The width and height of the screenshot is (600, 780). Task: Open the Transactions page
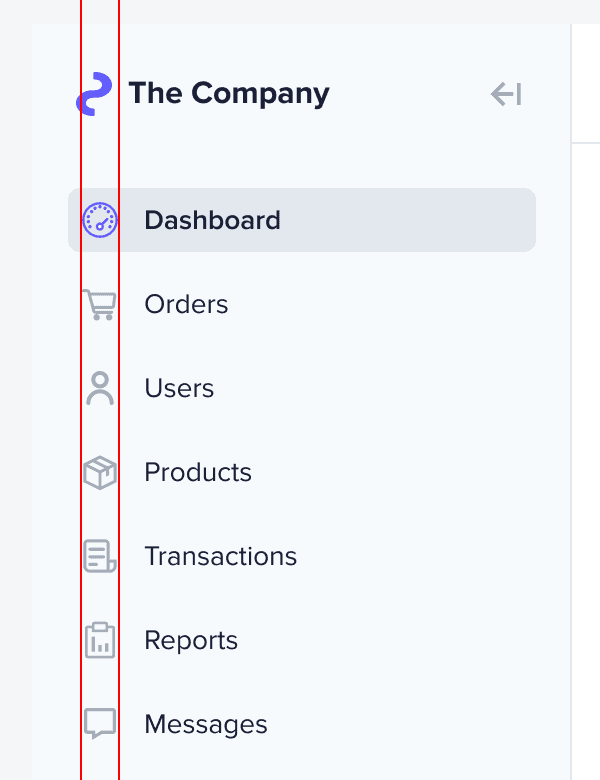pyautogui.click(x=221, y=556)
